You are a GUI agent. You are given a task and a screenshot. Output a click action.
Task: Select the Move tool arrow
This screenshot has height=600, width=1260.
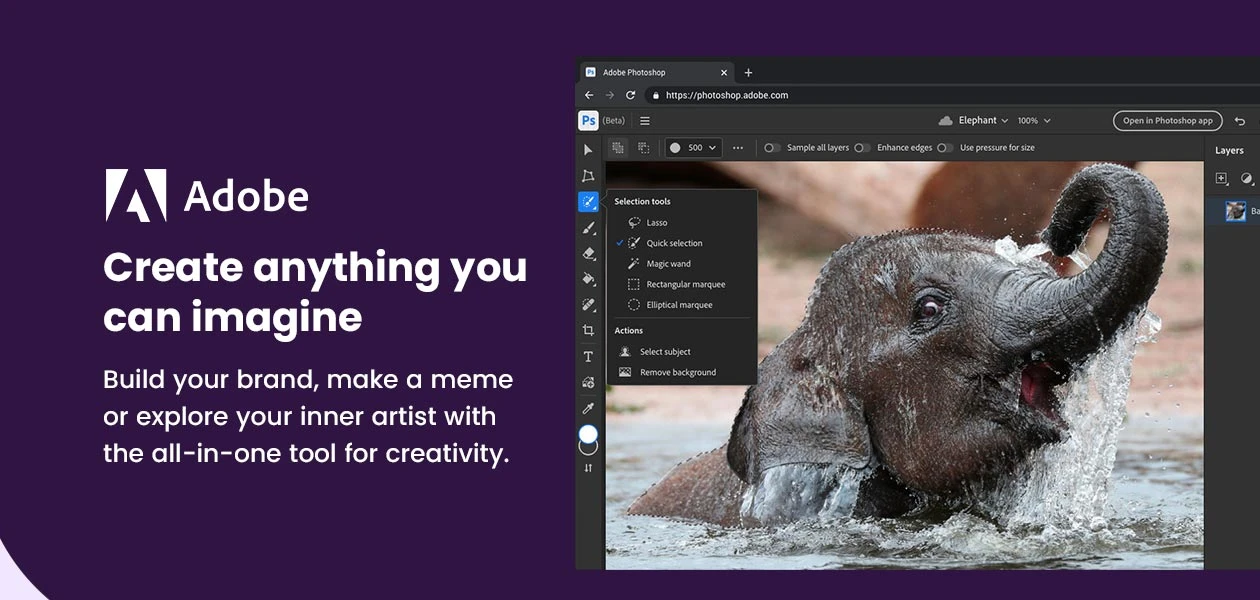588,150
